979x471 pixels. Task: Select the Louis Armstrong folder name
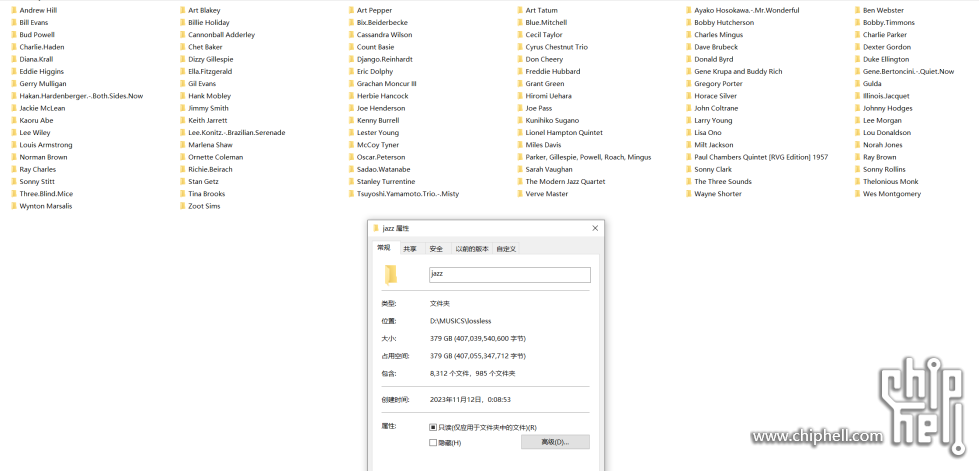[46, 145]
